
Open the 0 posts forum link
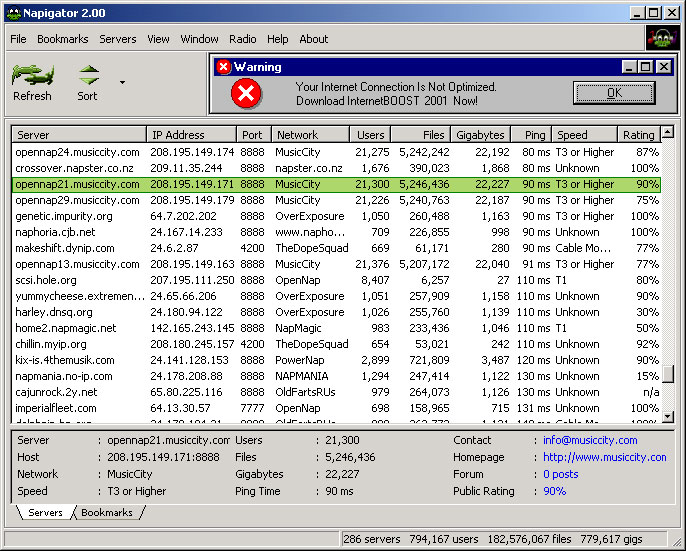(560, 474)
